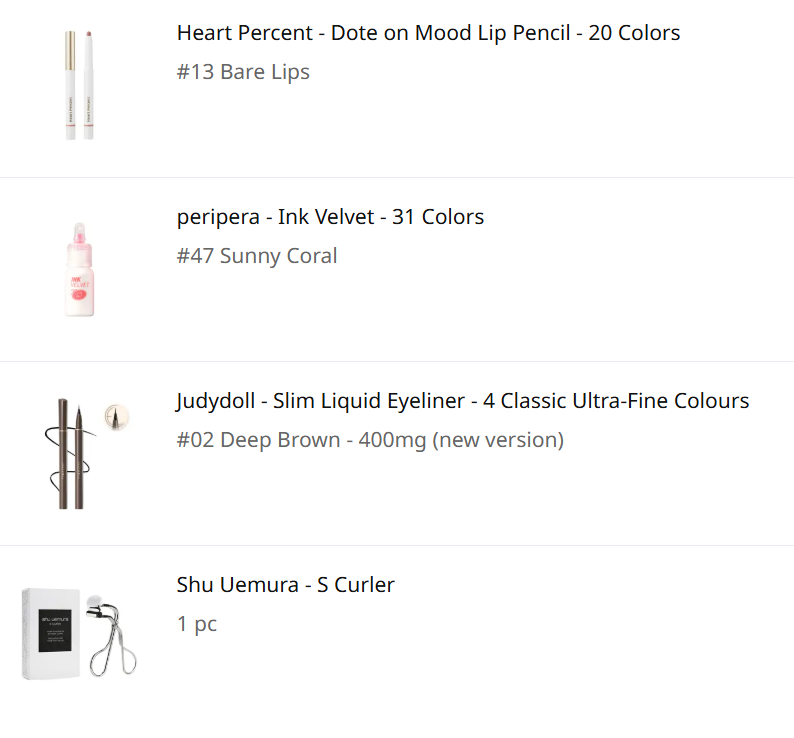Click the 1 pc quantity label

(x=197, y=624)
